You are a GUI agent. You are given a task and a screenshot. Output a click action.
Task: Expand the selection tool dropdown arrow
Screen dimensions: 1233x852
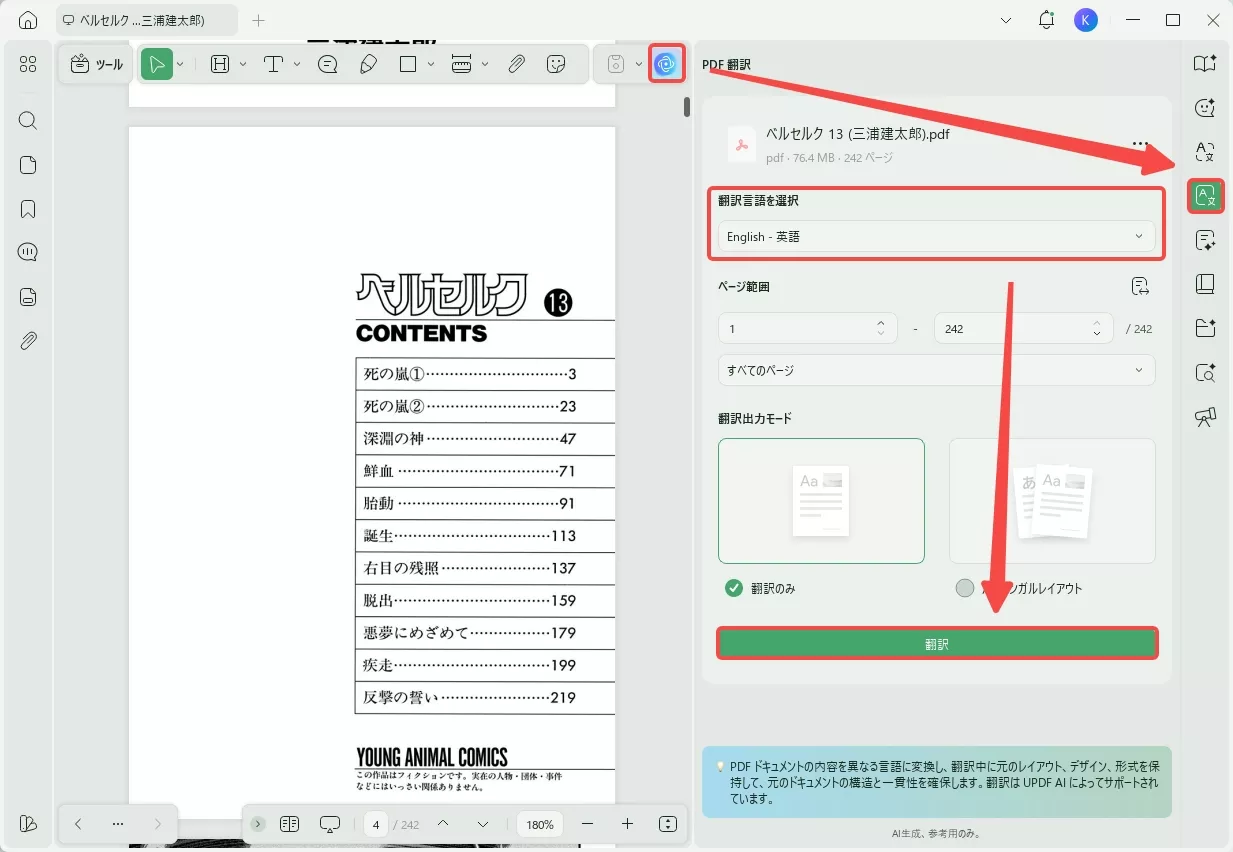point(180,65)
